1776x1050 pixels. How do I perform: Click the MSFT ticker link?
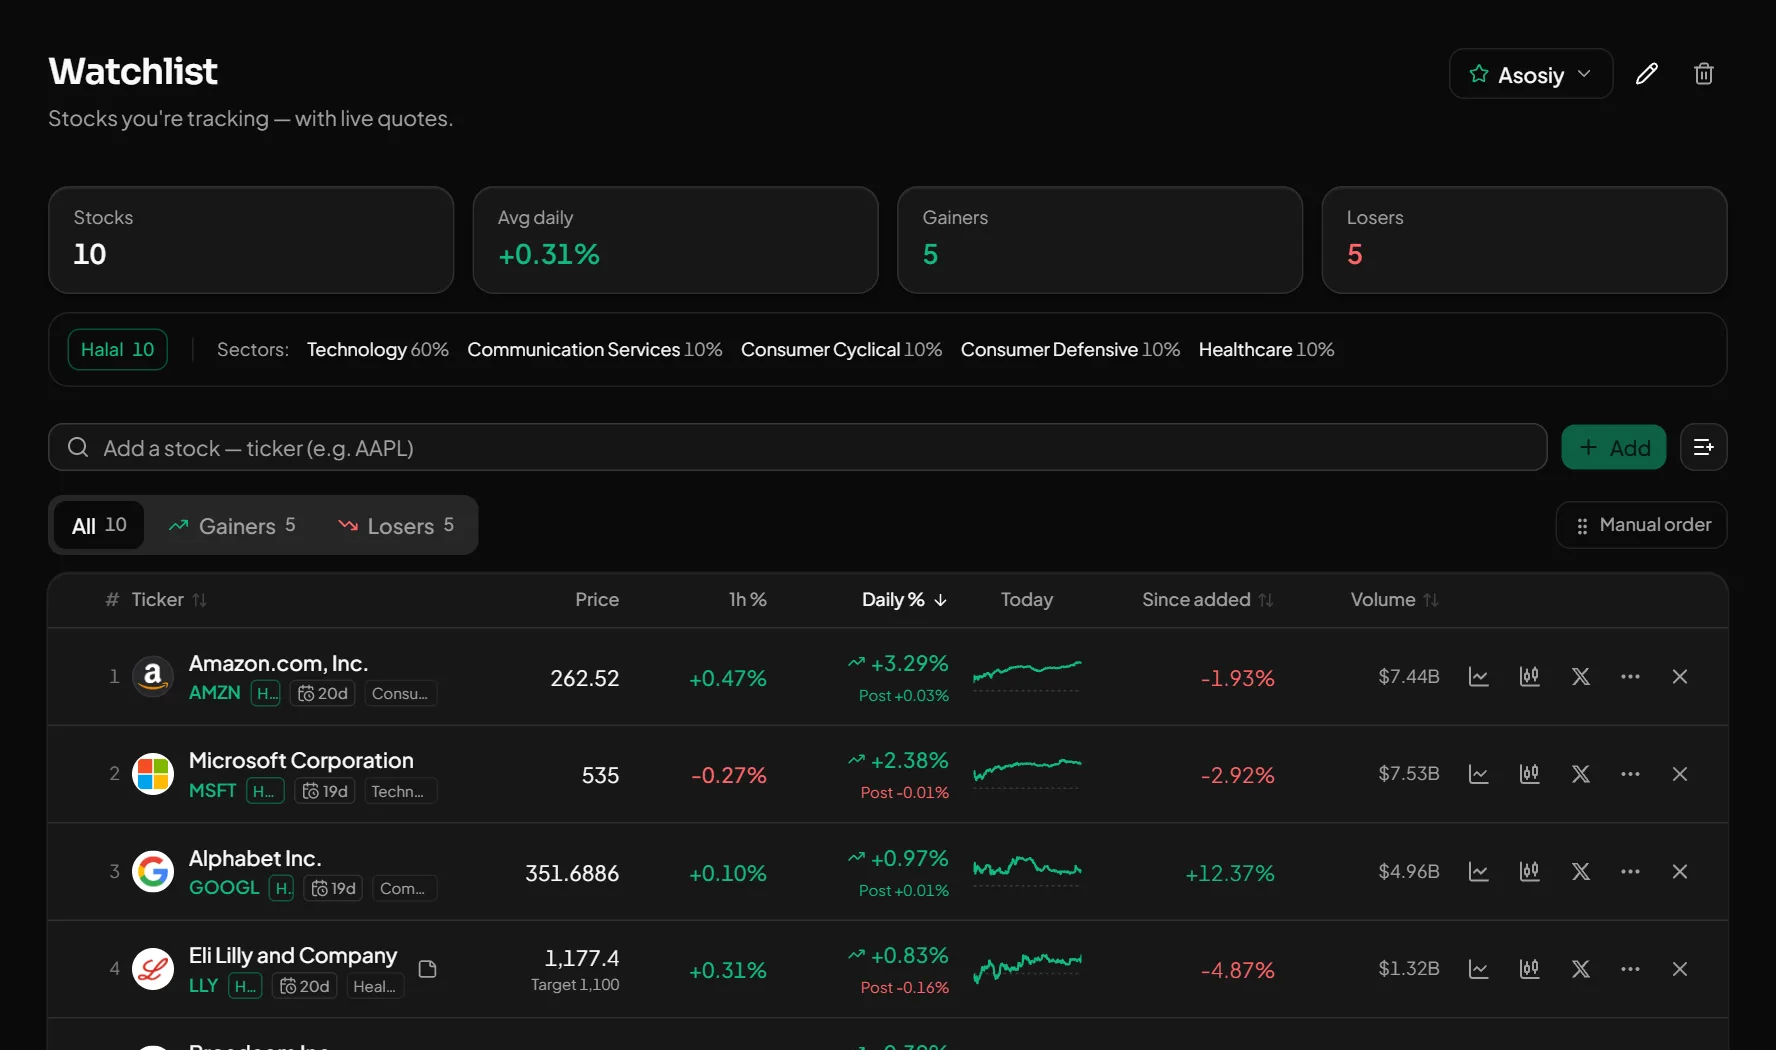[213, 791]
